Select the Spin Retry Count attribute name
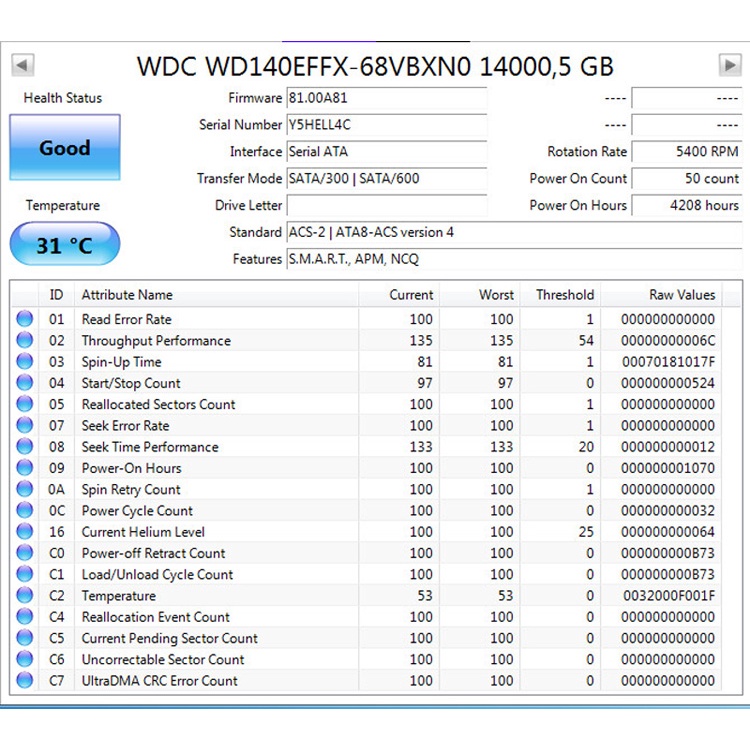 [131, 490]
